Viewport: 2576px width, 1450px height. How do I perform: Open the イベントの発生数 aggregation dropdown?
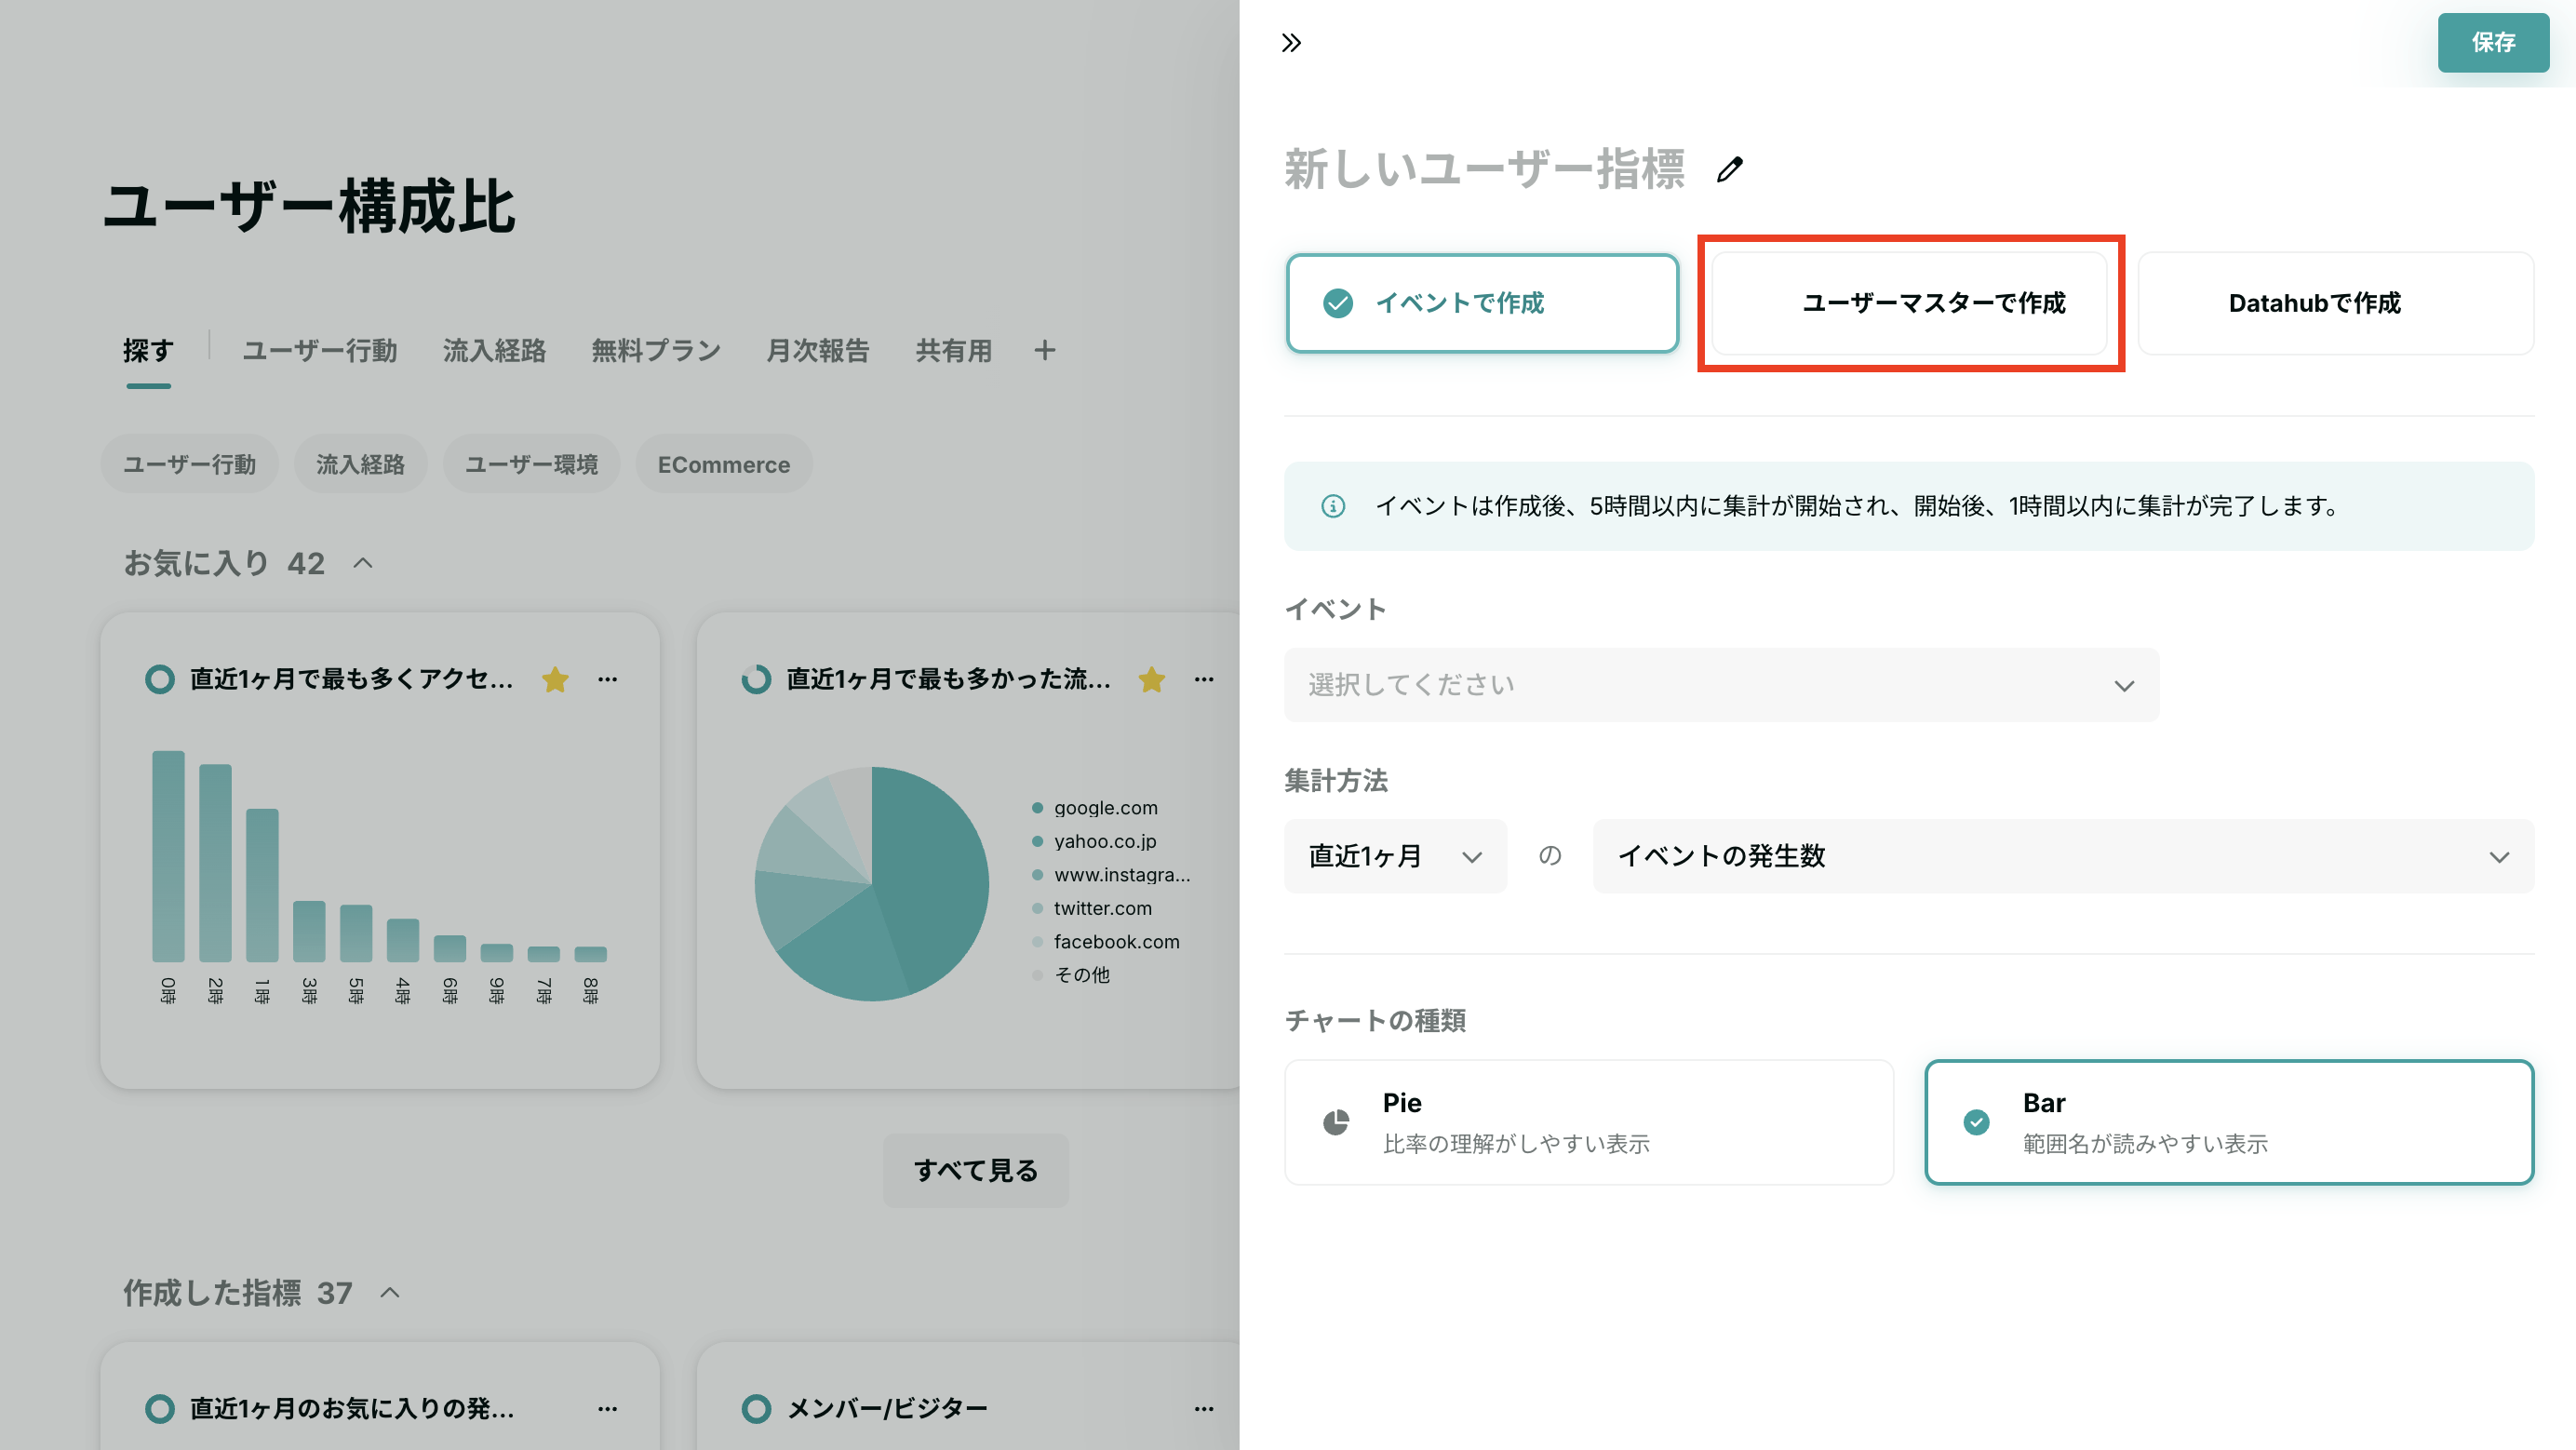point(2064,856)
